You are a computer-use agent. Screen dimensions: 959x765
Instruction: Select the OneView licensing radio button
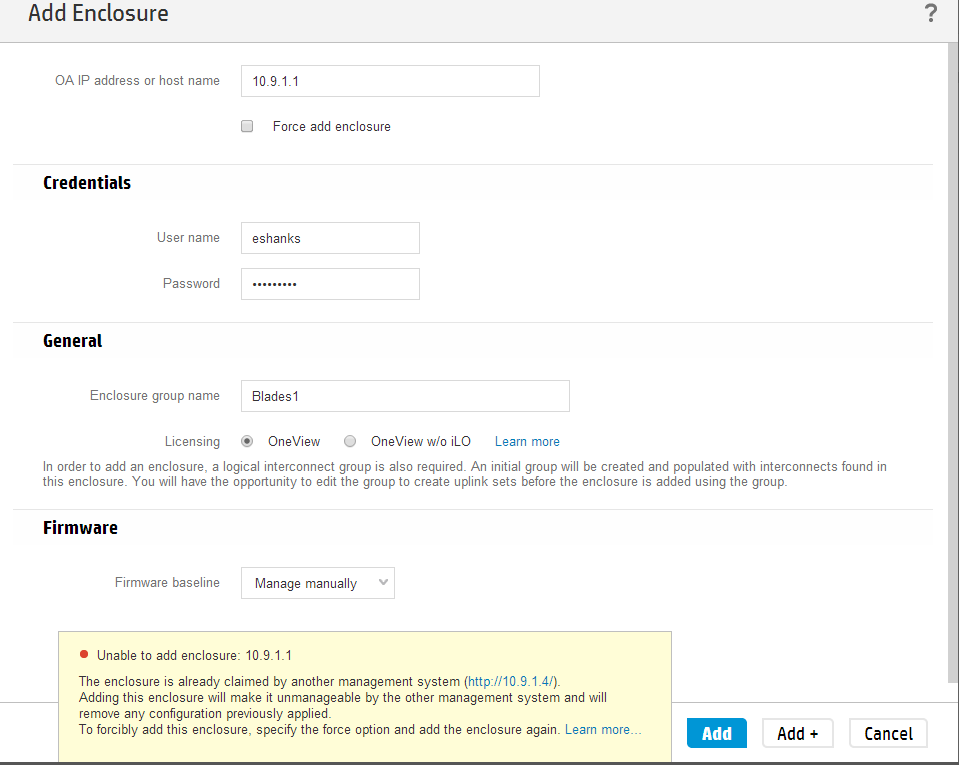[247, 441]
